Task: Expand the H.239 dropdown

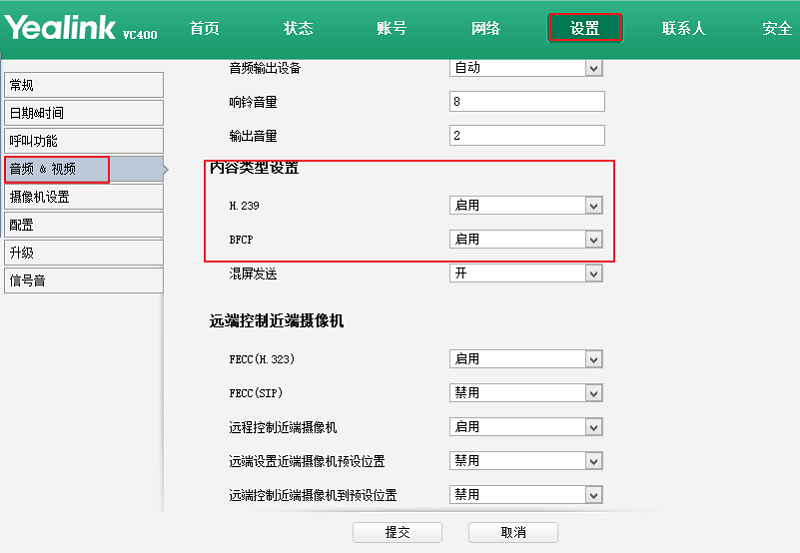Action: click(526, 206)
